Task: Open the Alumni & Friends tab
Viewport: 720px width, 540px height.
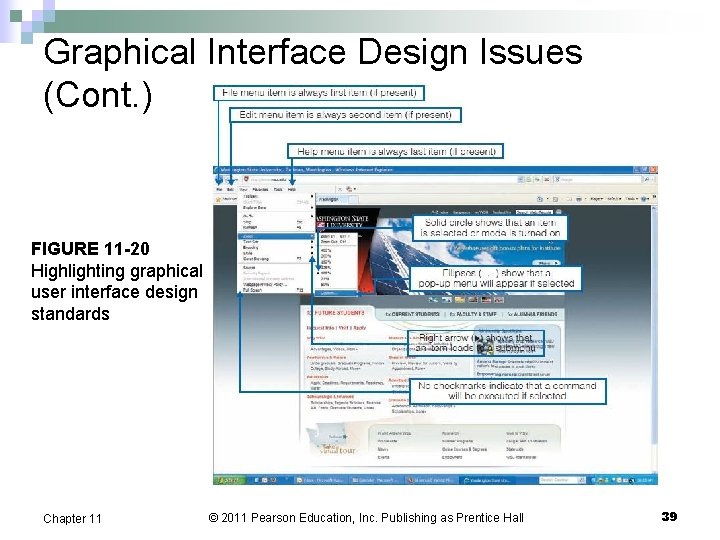Action: point(532,314)
